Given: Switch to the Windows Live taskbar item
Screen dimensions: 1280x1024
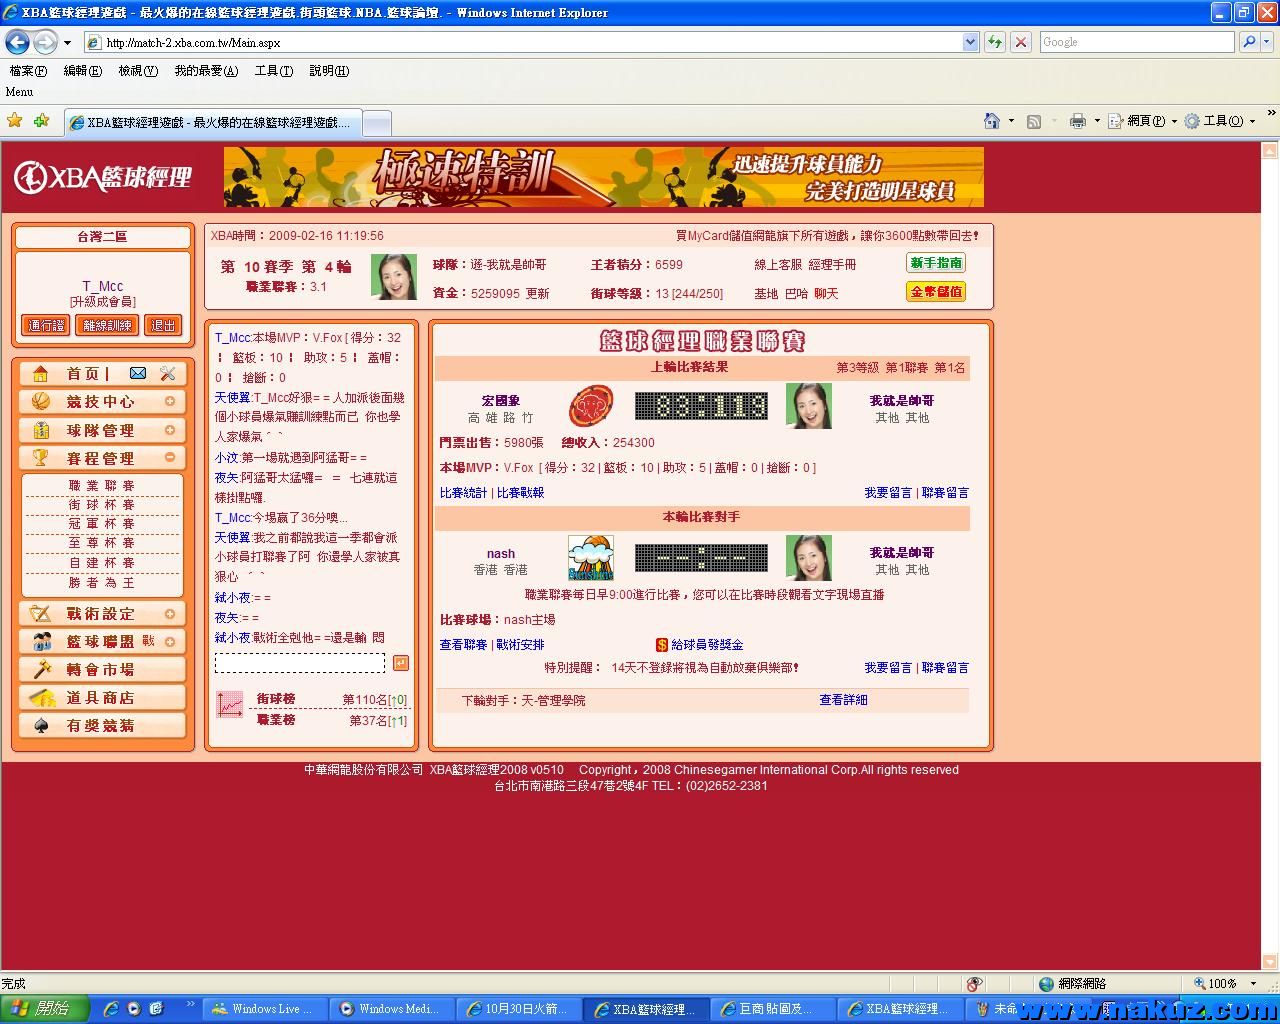Looking at the screenshot, I should (265, 1009).
